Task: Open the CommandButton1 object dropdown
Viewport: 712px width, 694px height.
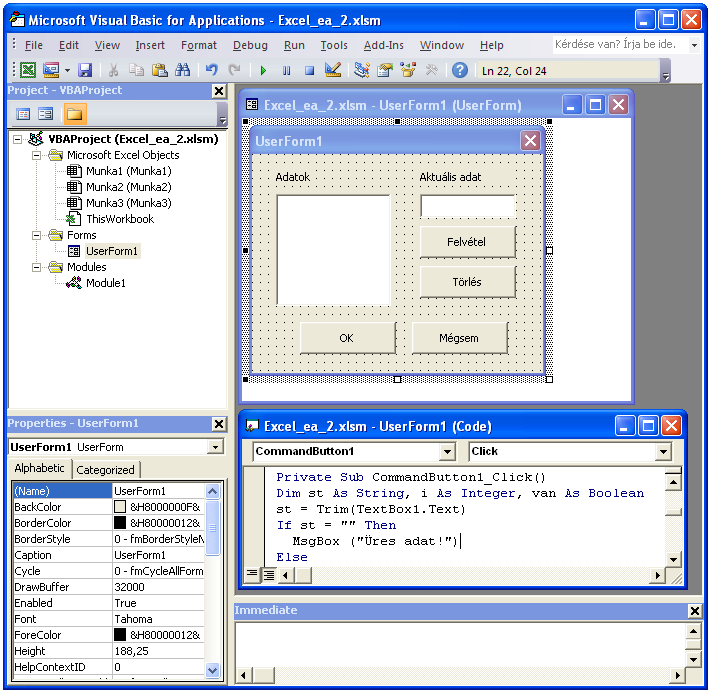Action: [x=447, y=452]
